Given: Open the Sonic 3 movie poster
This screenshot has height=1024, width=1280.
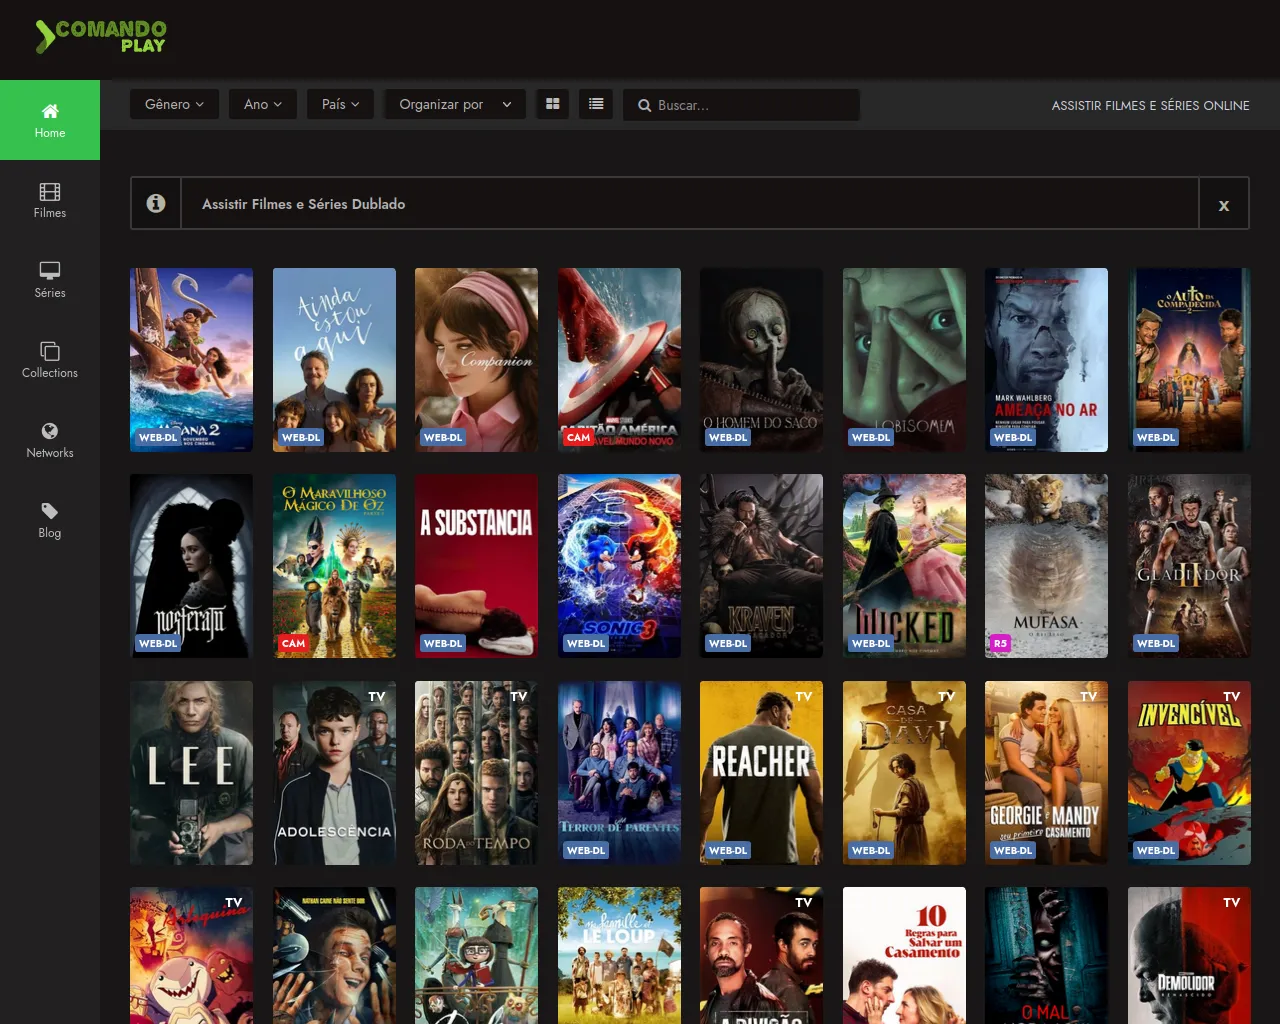Looking at the screenshot, I should click(619, 565).
